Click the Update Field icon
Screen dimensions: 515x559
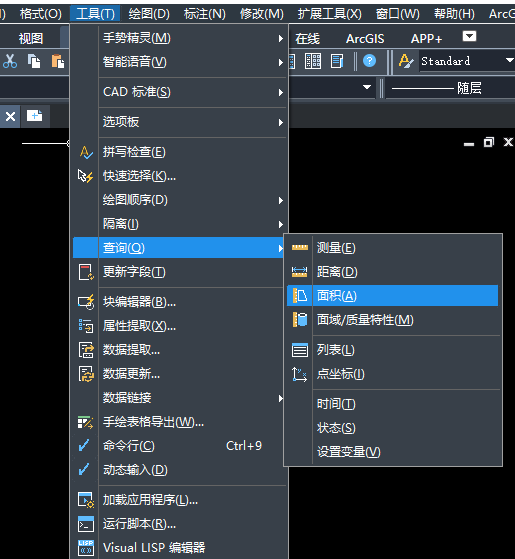(86, 272)
